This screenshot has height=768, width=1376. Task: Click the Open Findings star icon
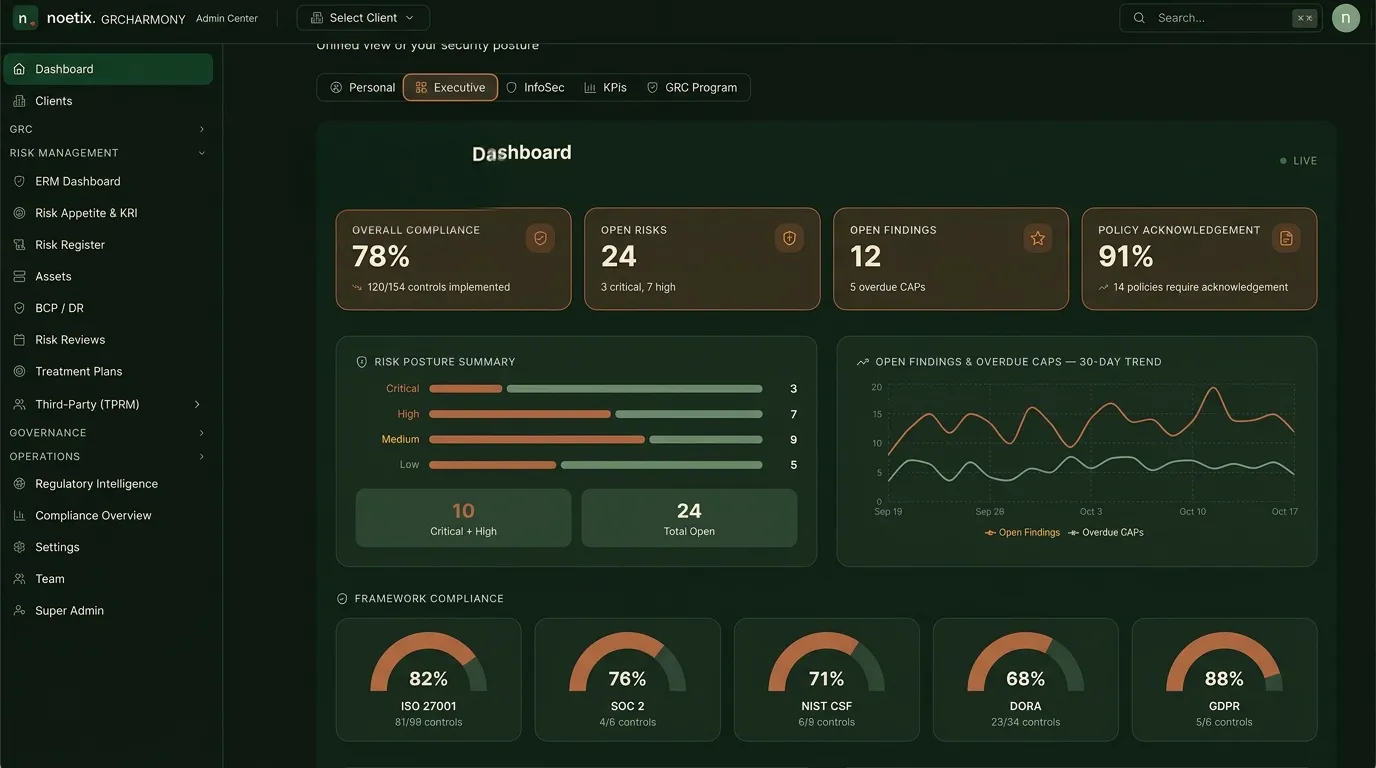pos(1038,238)
